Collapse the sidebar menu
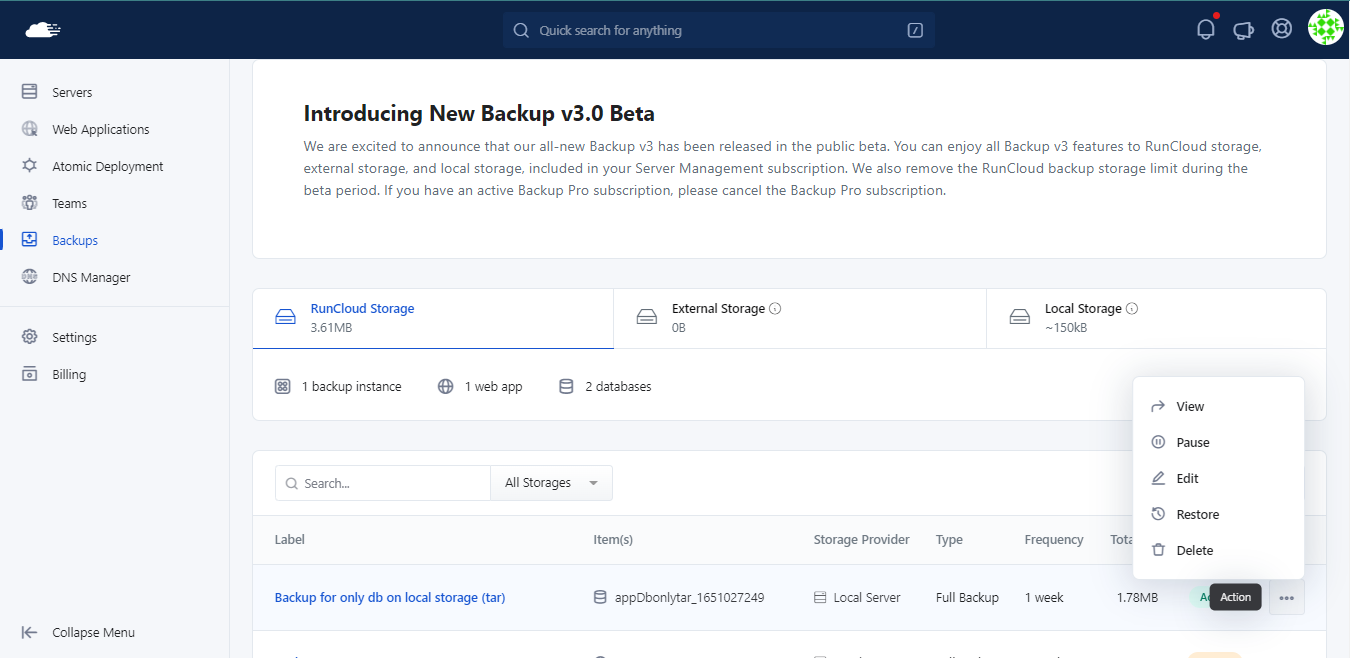Screen dimensions: 1350x658 tap(79, 632)
